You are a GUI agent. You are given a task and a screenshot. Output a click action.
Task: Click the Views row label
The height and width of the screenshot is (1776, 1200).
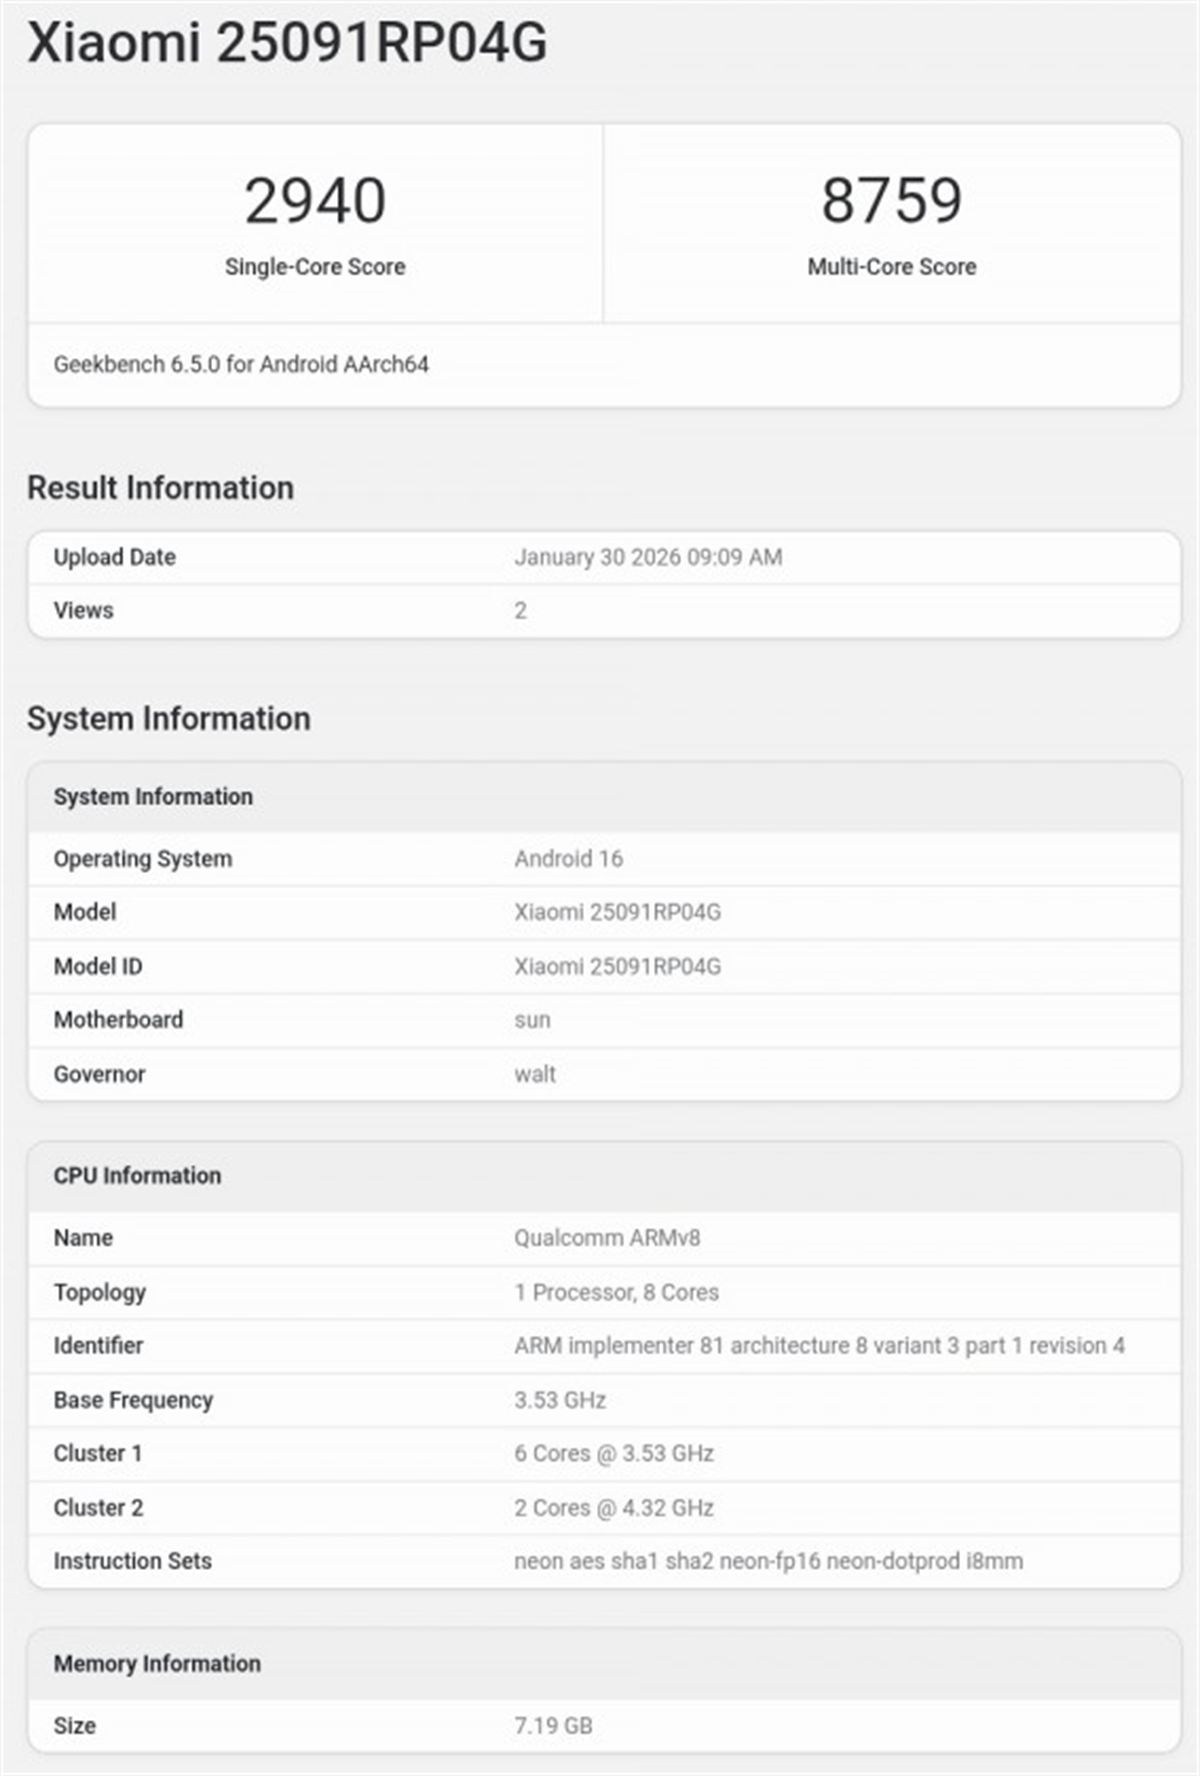(83, 611)
